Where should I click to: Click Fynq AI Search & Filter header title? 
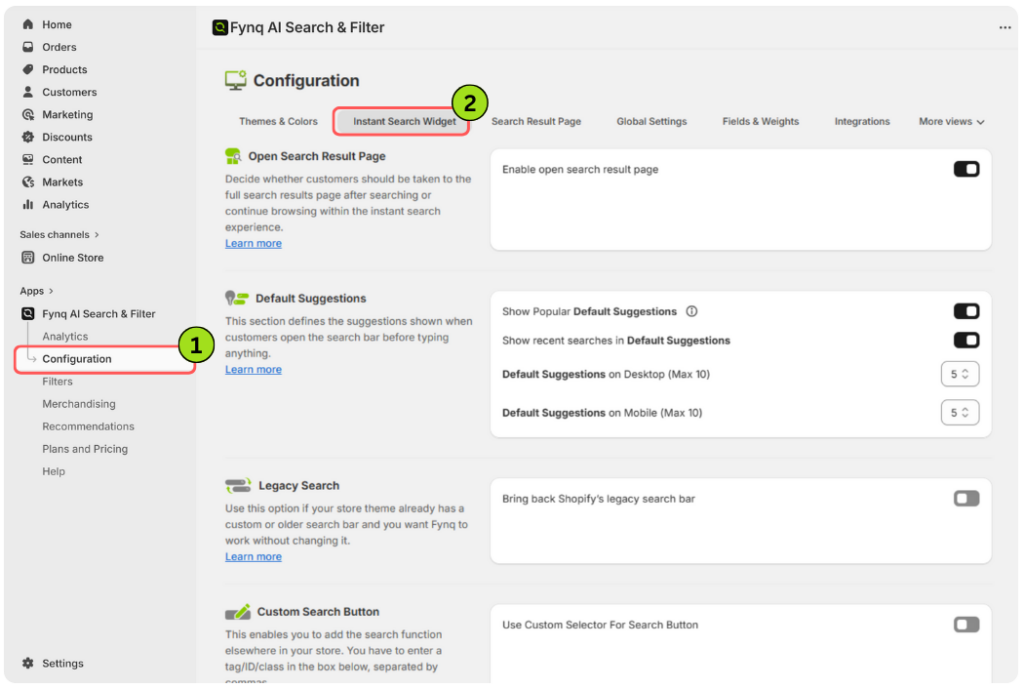coord(307,27)
